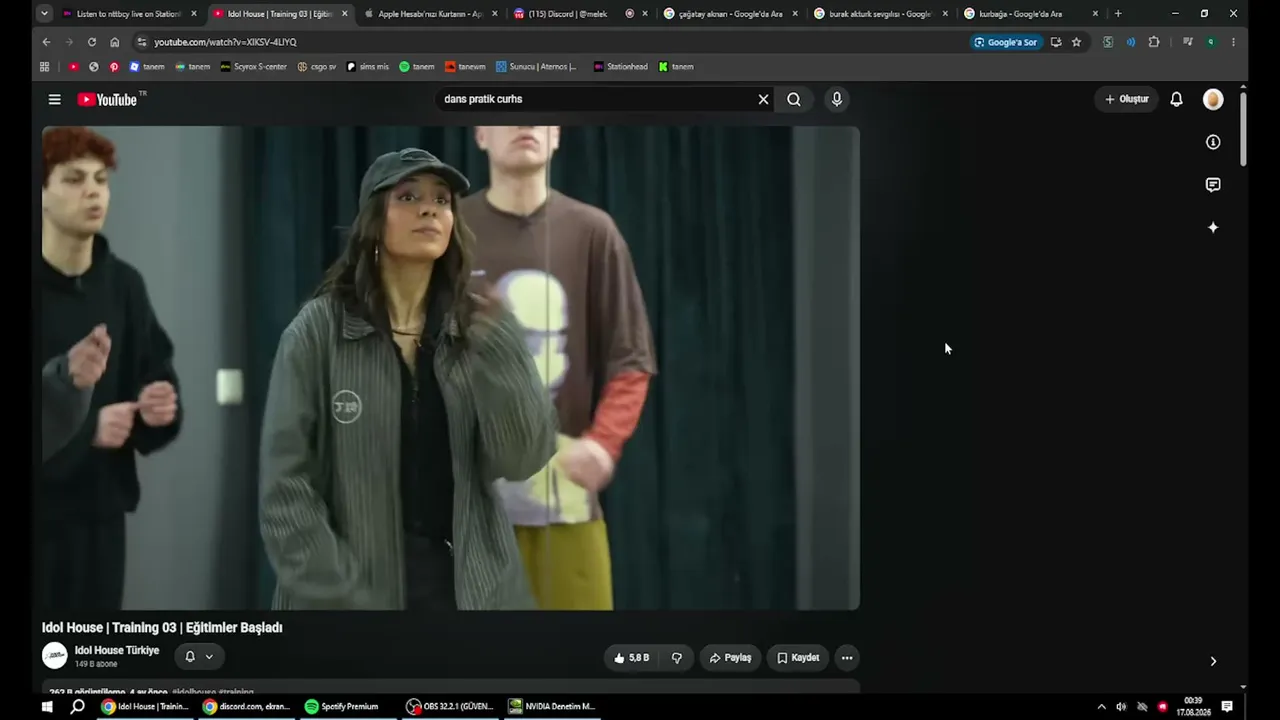1280x720 pixels.
Task: Open the sparkle AI icon in side panel
Action: (x=1213, y=228)
